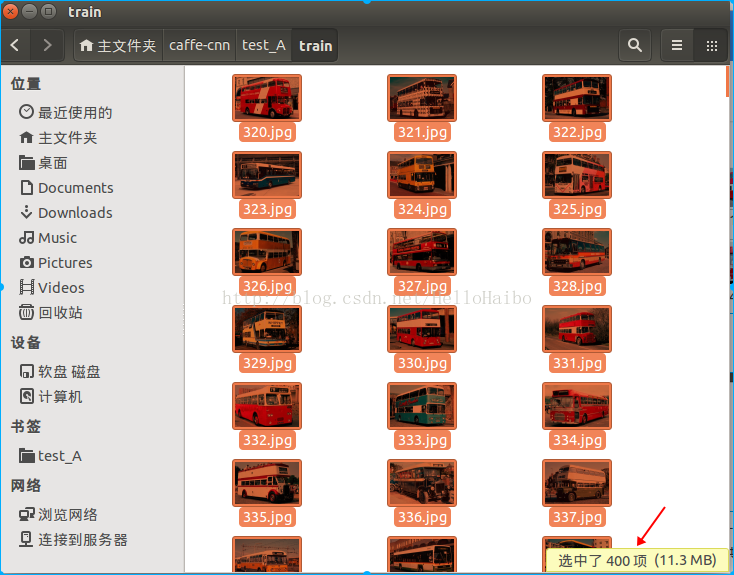Open 桌面 in the sidebar
Viewport: 734px width, 575px height.
point(93,163)
